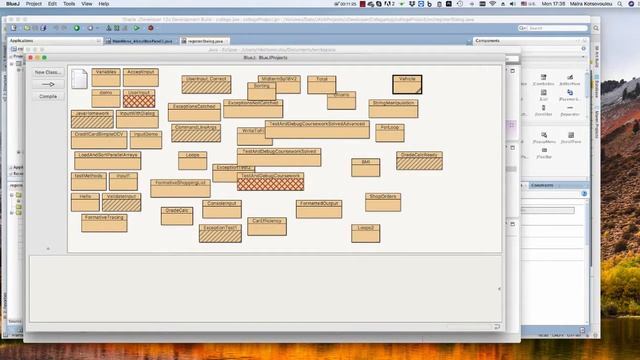This screenshot has height=360, width=640.
Task: Click the Spotlight magnifier in macOS menu bar
Action: click(620, 4)
